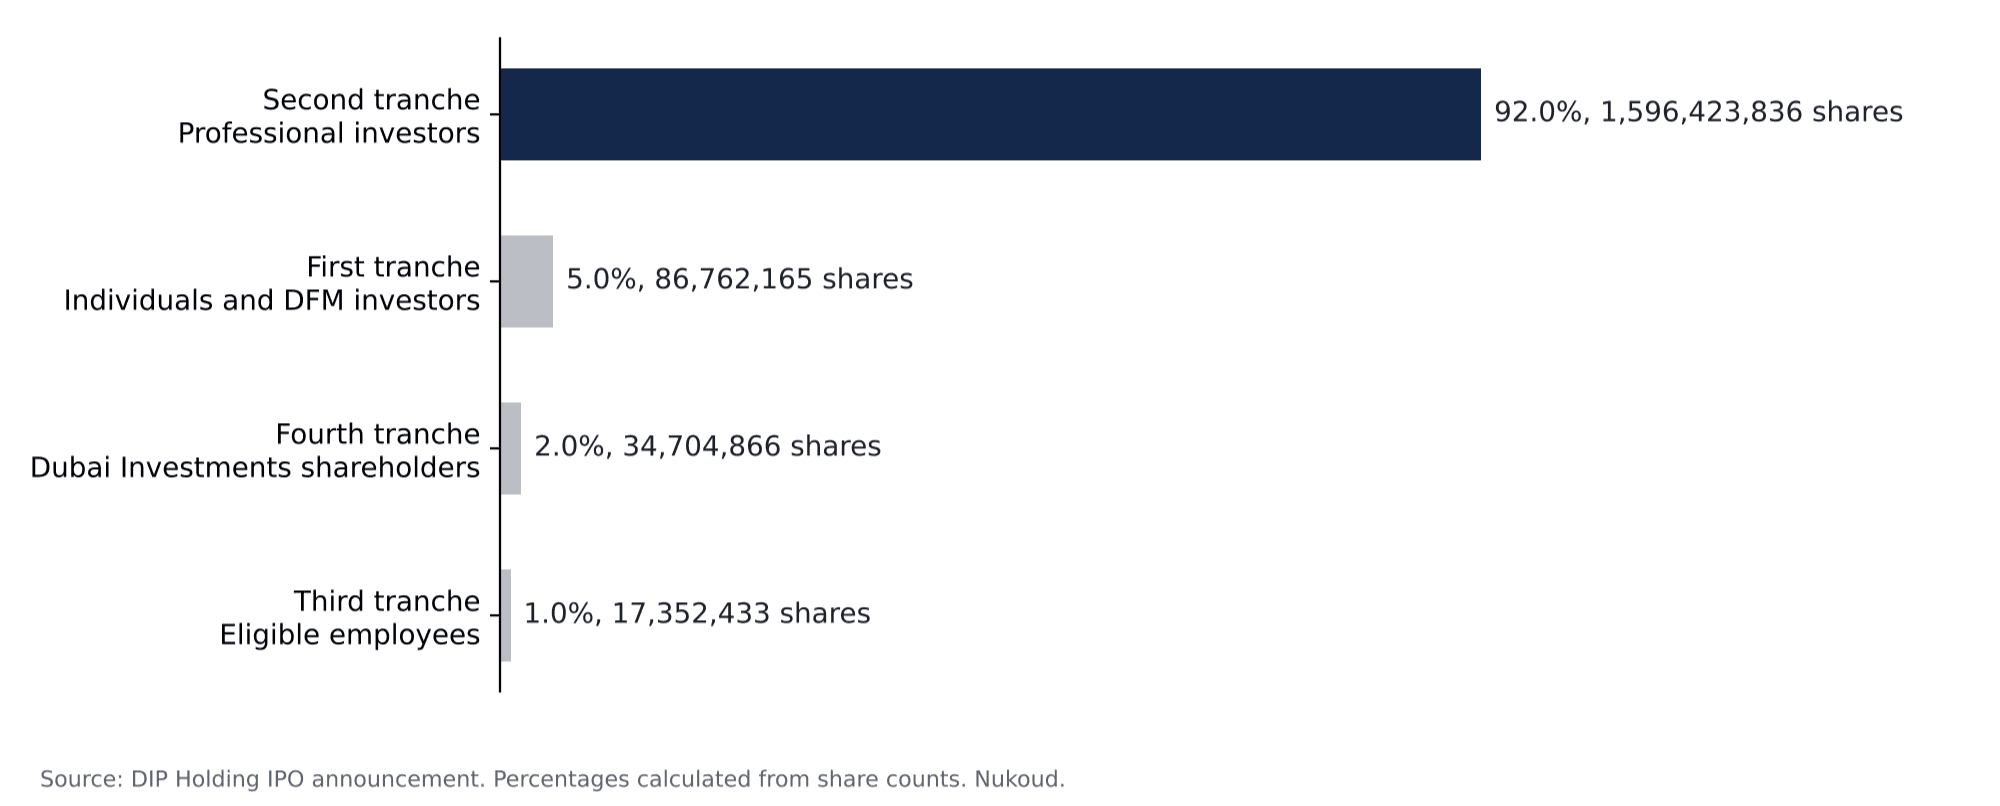Click the vertical axis line
The height and width of the screenshot is (806, 2000).
(500, 365)
